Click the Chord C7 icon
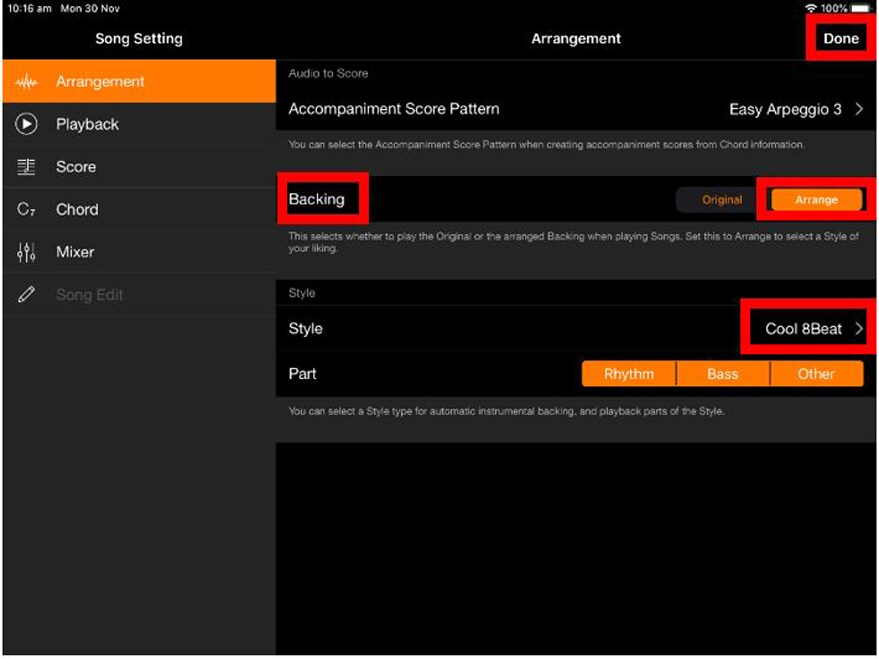 [x=27, y=210]
